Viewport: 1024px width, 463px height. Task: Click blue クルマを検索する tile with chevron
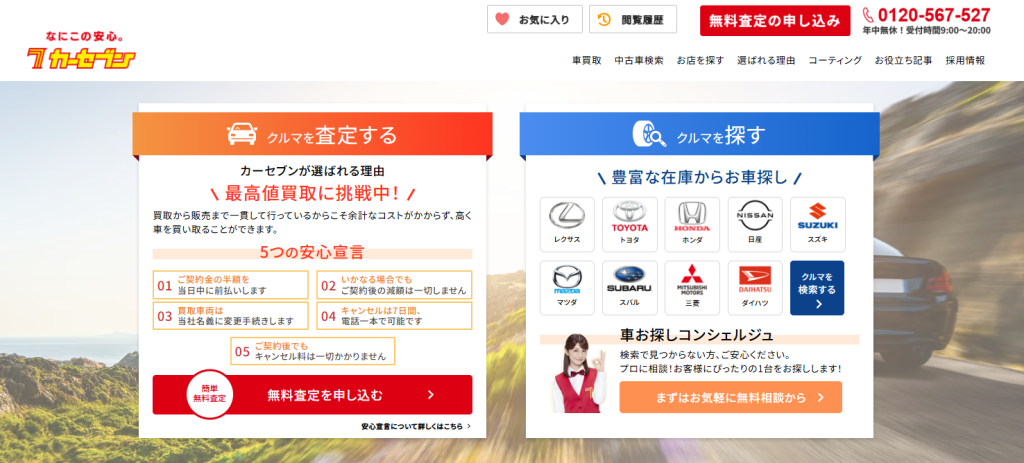click(817, 288)
